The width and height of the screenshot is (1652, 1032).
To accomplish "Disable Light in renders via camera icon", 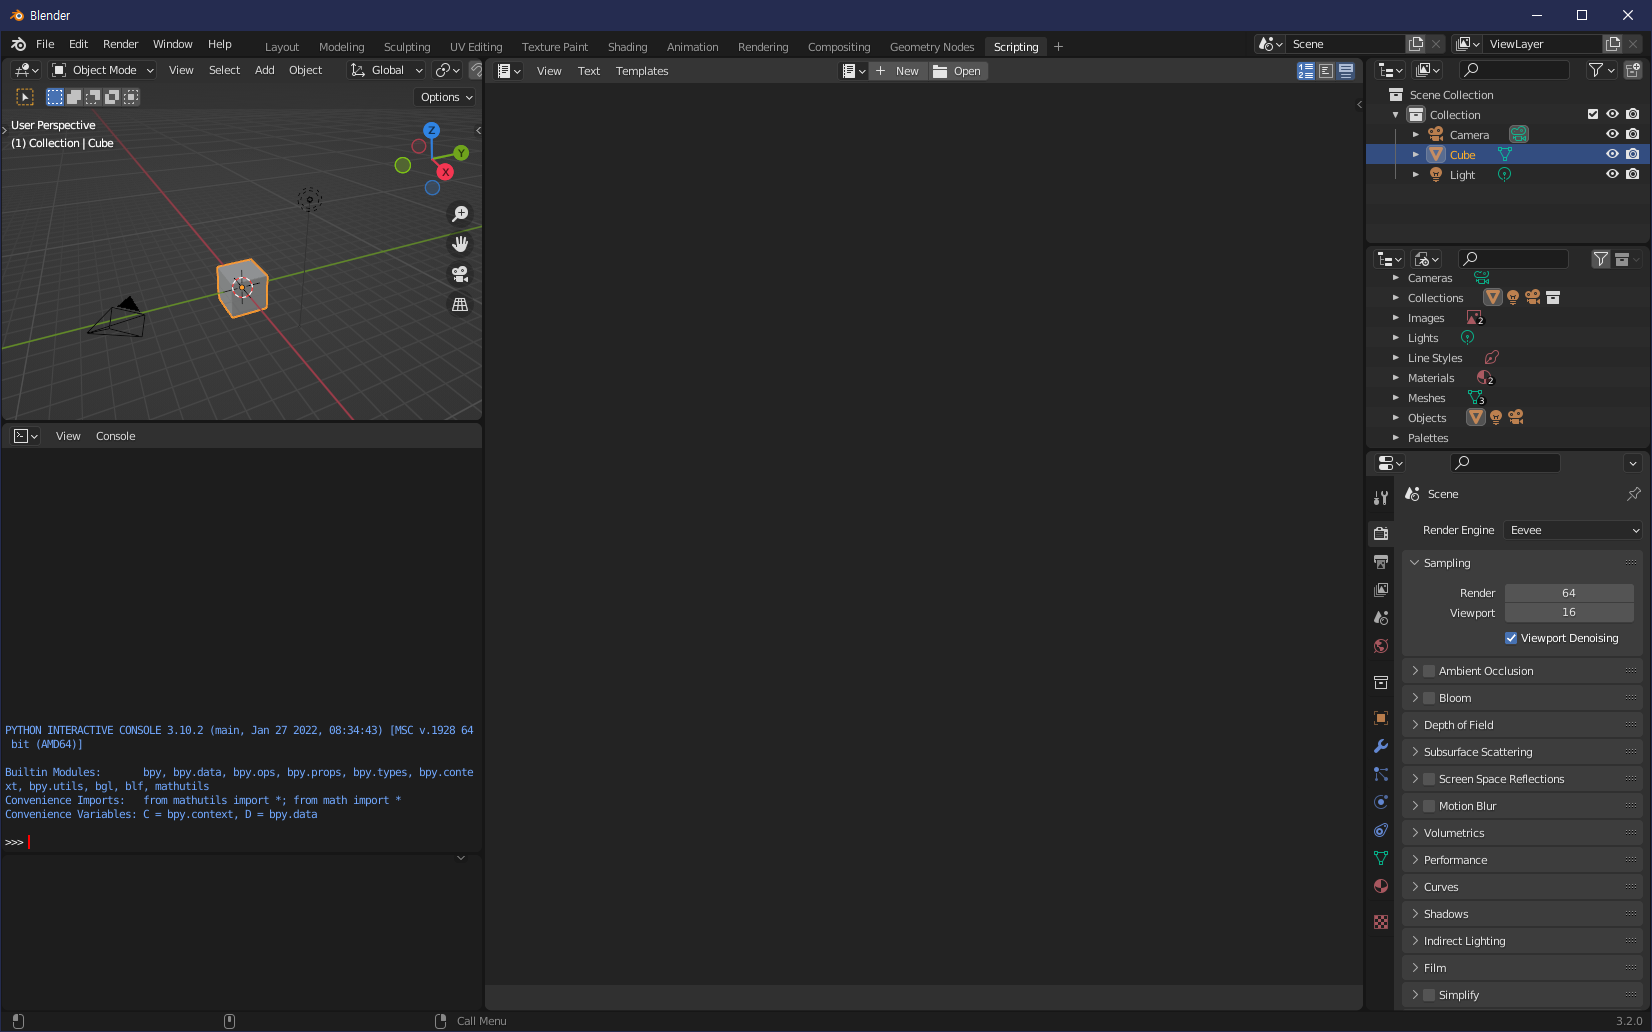I will pyautogui.click(x=1633, y=174).
